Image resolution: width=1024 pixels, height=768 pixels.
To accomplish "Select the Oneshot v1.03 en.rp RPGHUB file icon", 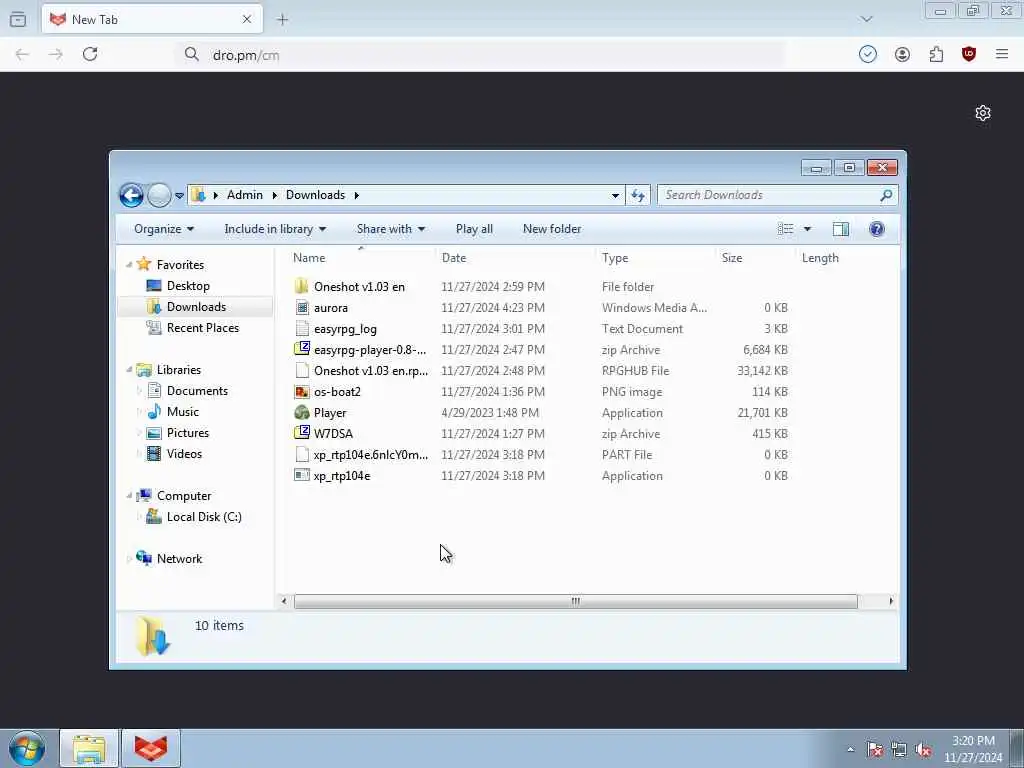I will pyautogui.click(x=302, y=370).
